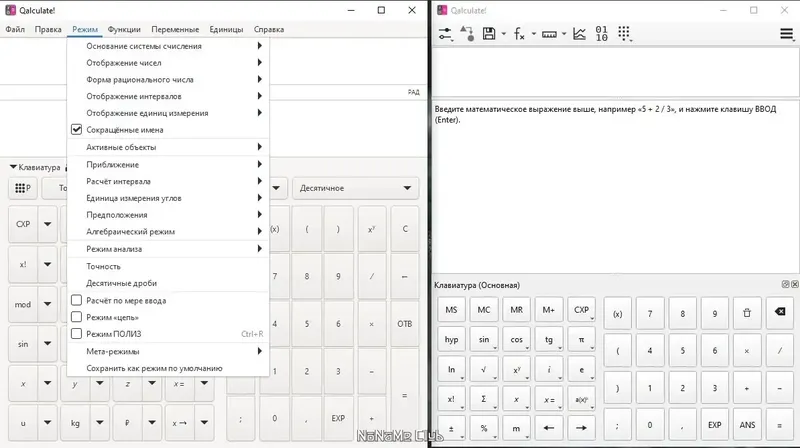This screenshot has width=800, height=448.
Task: Close the Клавиатура (Основная) panel
Action: coord(794,284)
